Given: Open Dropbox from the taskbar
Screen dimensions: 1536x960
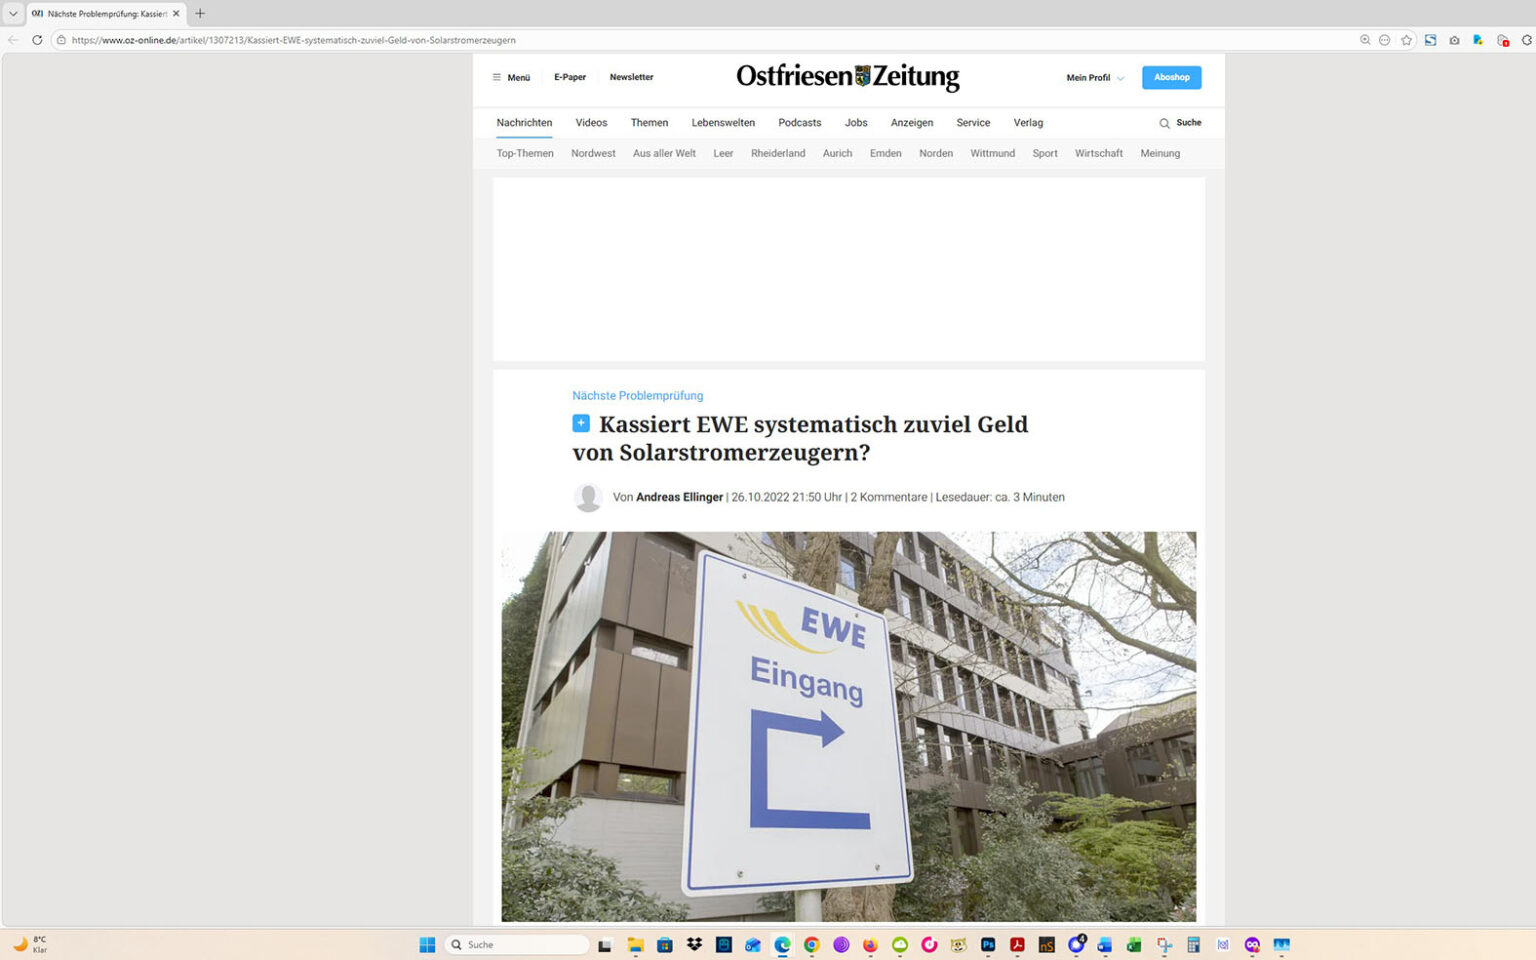Looking at the screenshot, I should [x=694, y=944].
